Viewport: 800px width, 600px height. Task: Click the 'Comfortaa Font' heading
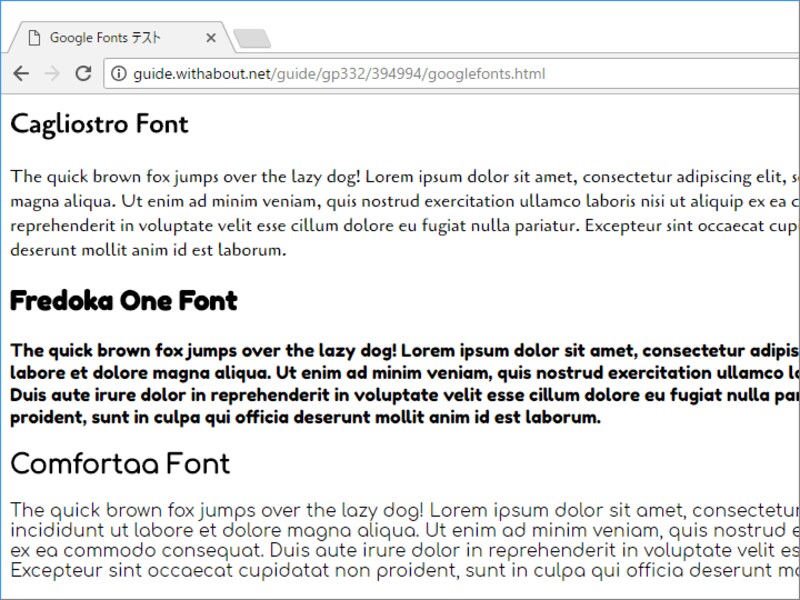click(x=120, y=463)
